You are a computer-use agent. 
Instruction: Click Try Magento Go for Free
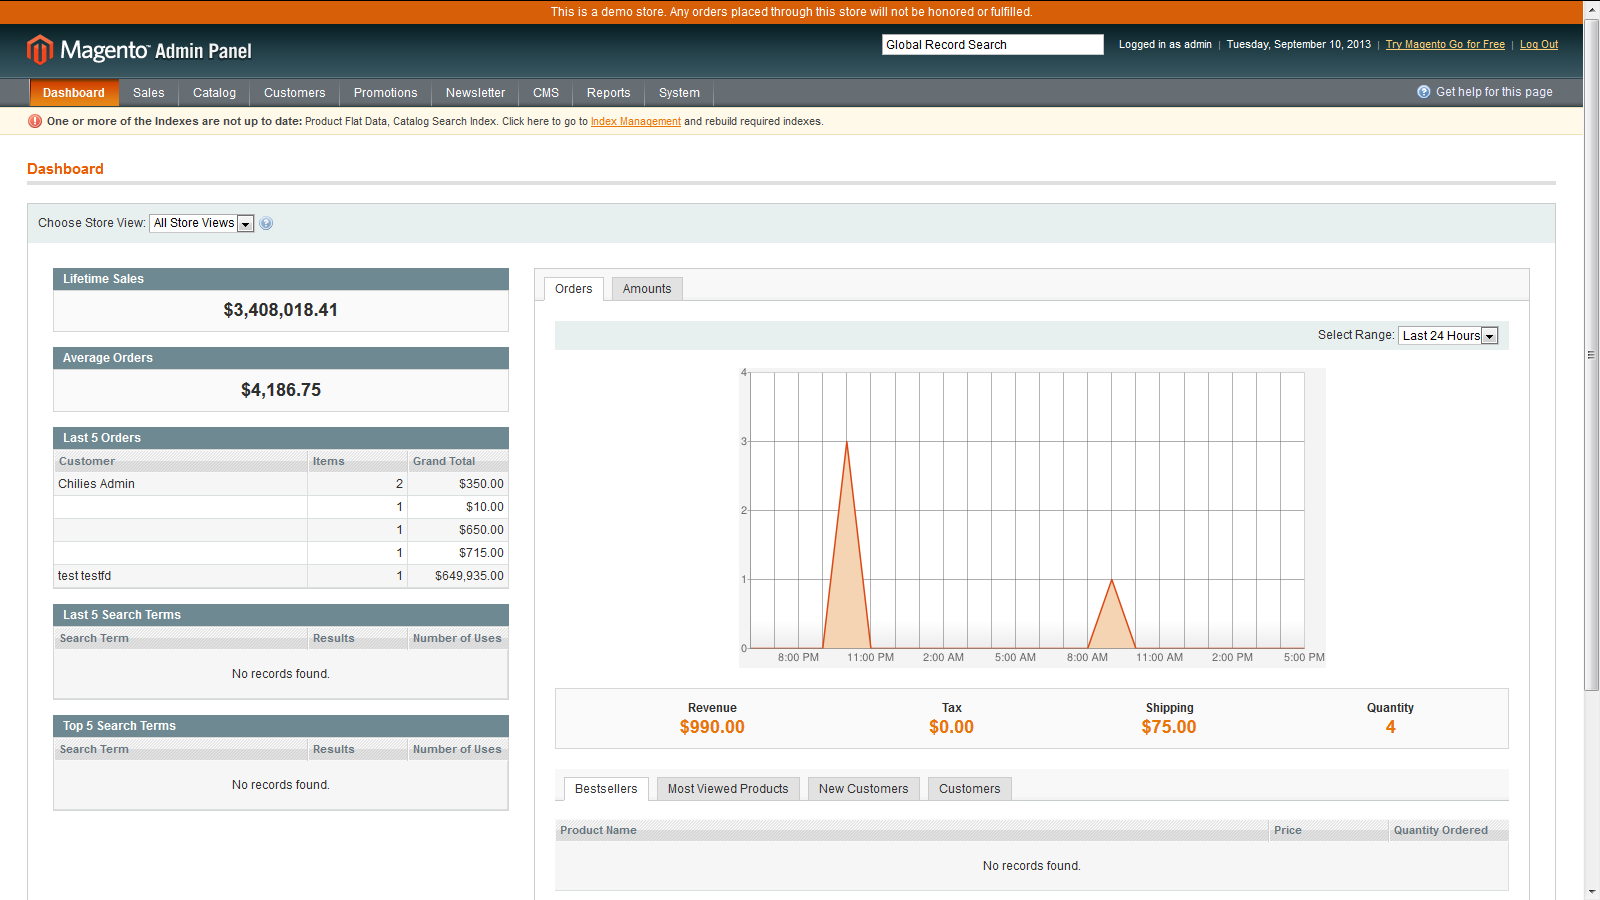[x=1445, y=44]
